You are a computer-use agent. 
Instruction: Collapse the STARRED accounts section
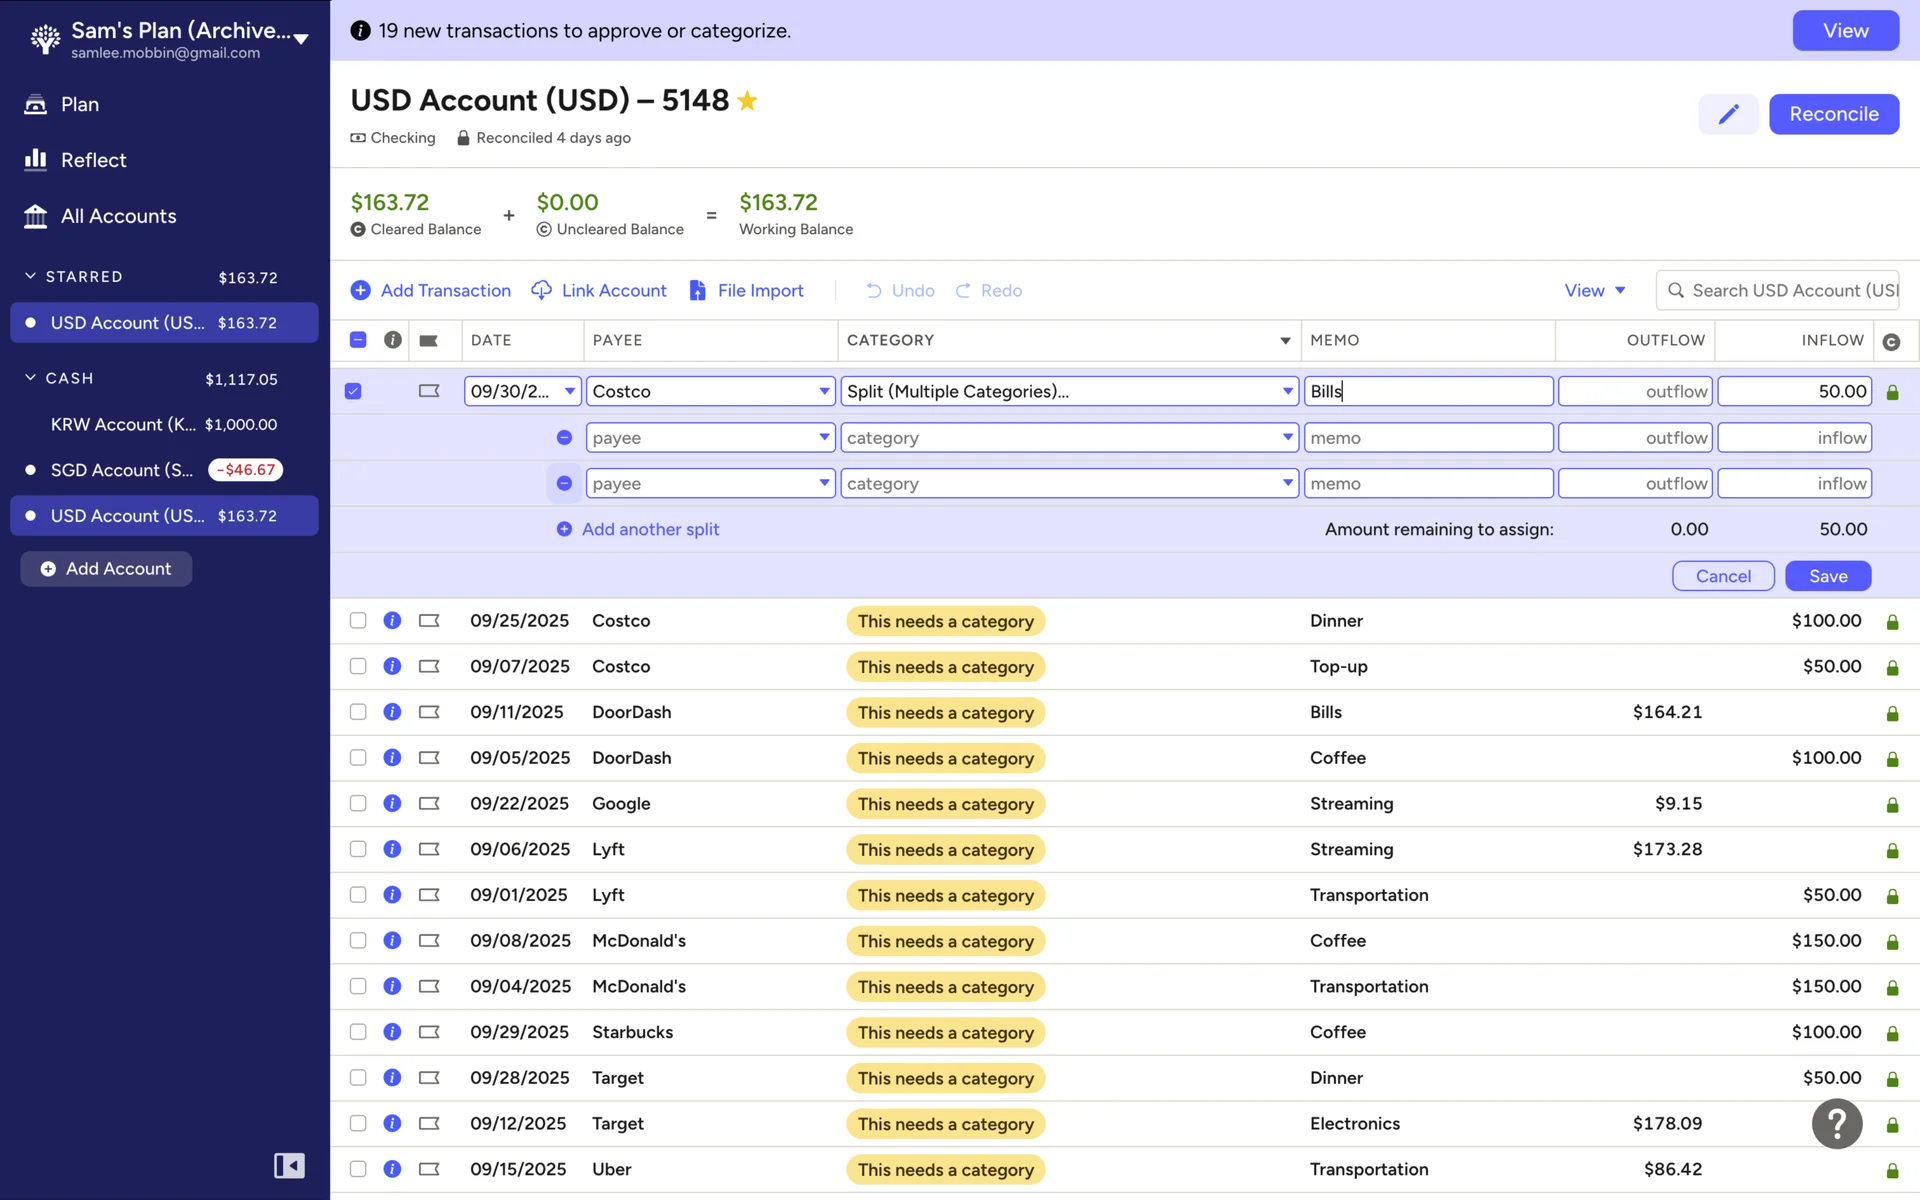coord(30,276)
